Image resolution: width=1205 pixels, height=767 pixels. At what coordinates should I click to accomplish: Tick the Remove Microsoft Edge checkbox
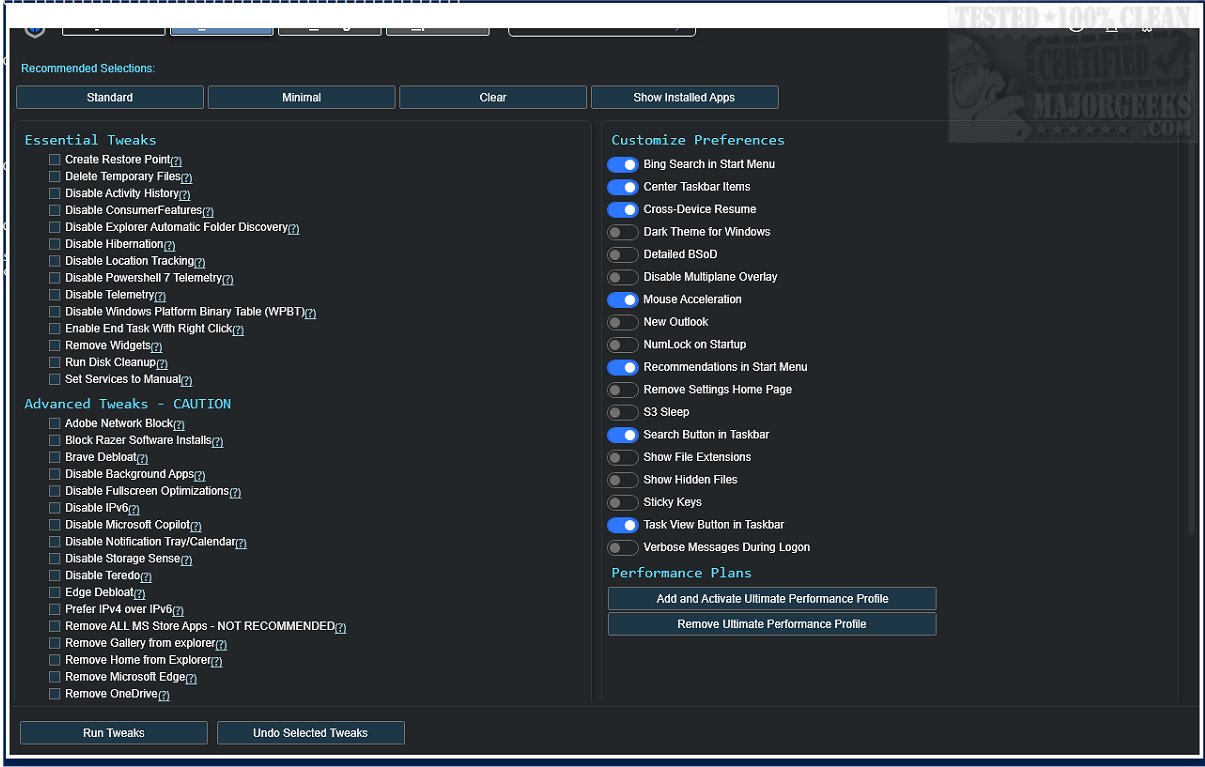(x=55, y=677)
